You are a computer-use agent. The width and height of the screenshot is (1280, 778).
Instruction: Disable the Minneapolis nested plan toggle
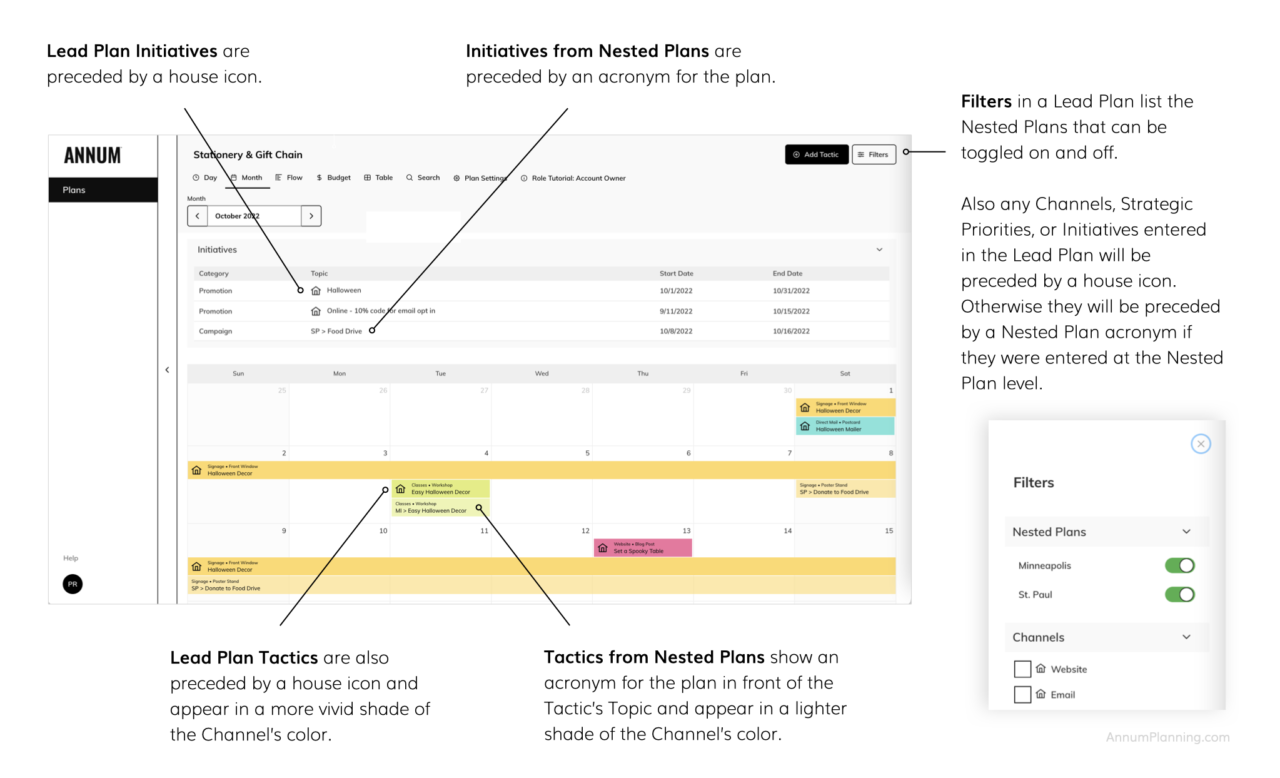point(1179,565)
